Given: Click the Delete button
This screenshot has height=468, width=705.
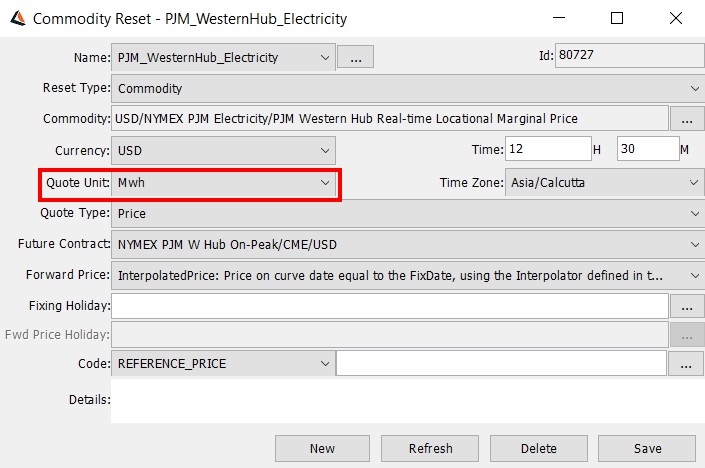Looking at the screenshot, I should pos(539,448).
